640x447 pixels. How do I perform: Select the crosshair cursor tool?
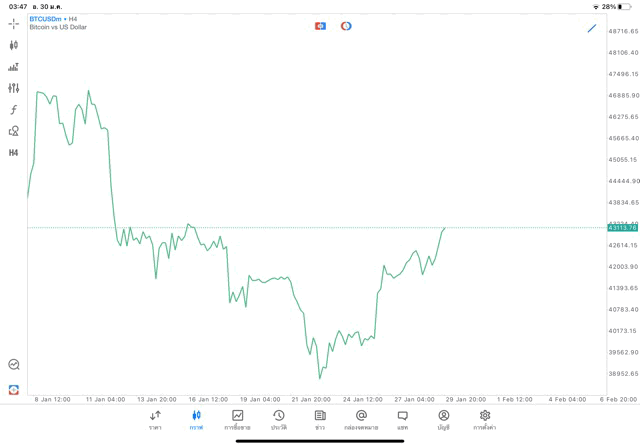click(14, 23)
